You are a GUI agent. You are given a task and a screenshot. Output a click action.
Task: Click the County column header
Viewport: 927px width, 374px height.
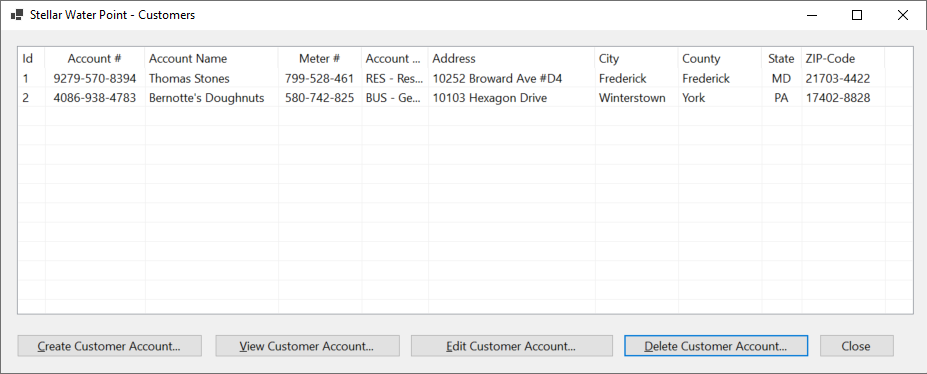[719, 58]
